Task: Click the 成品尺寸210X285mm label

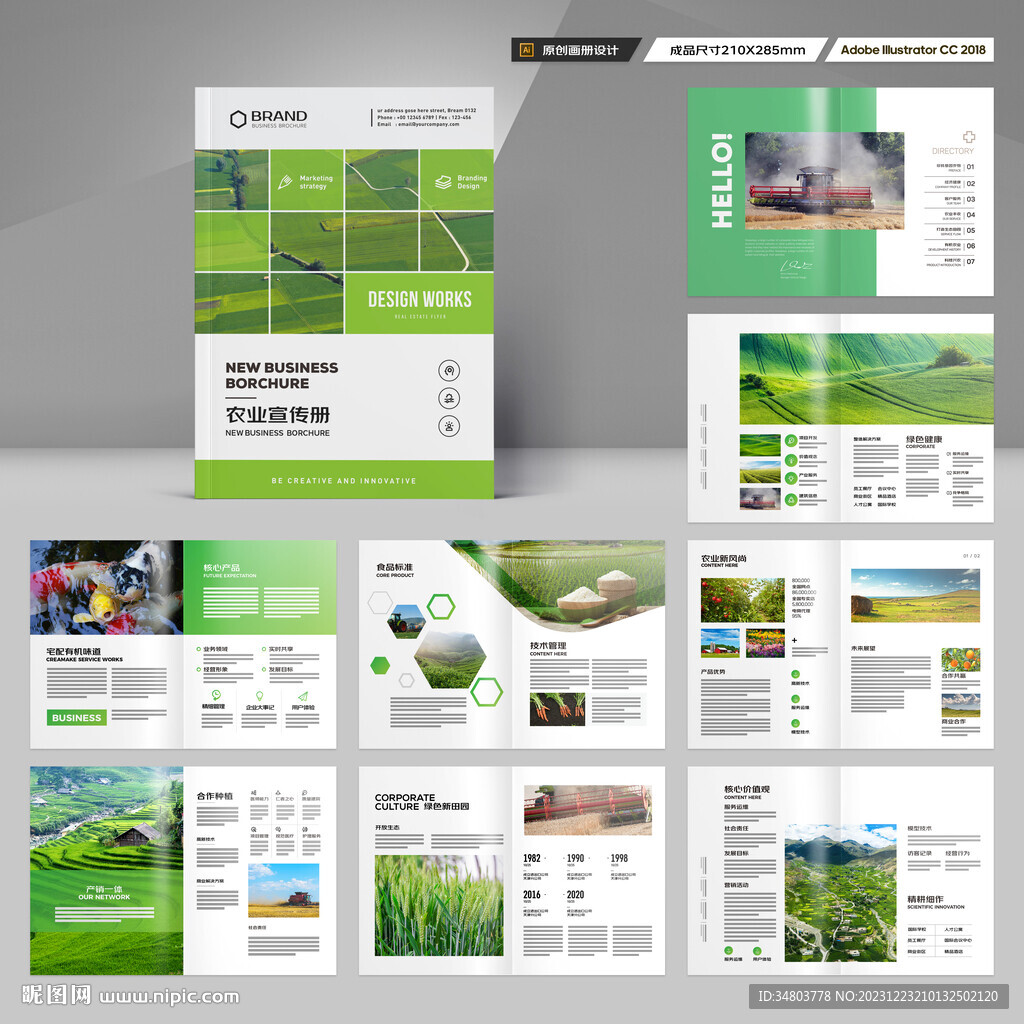Action: coord(737,50)
